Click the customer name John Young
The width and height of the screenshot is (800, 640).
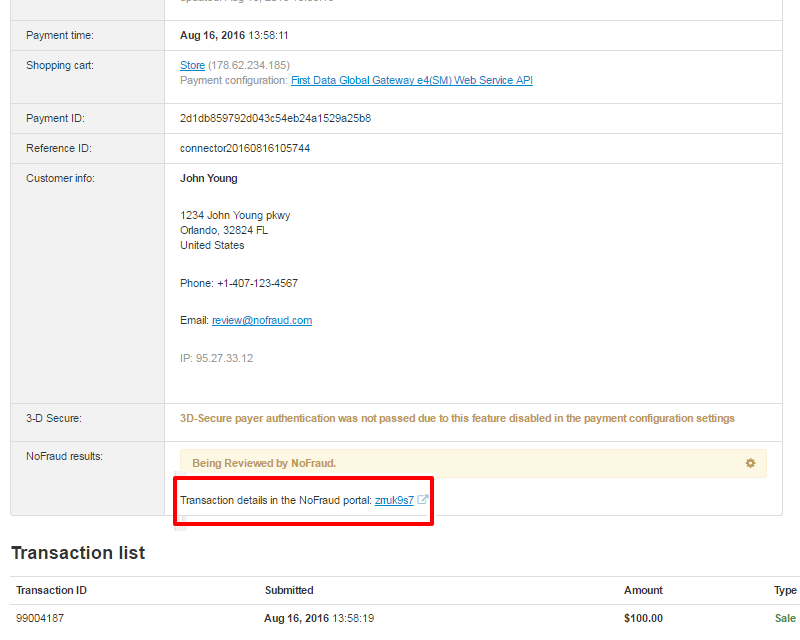tap(209, 178)
